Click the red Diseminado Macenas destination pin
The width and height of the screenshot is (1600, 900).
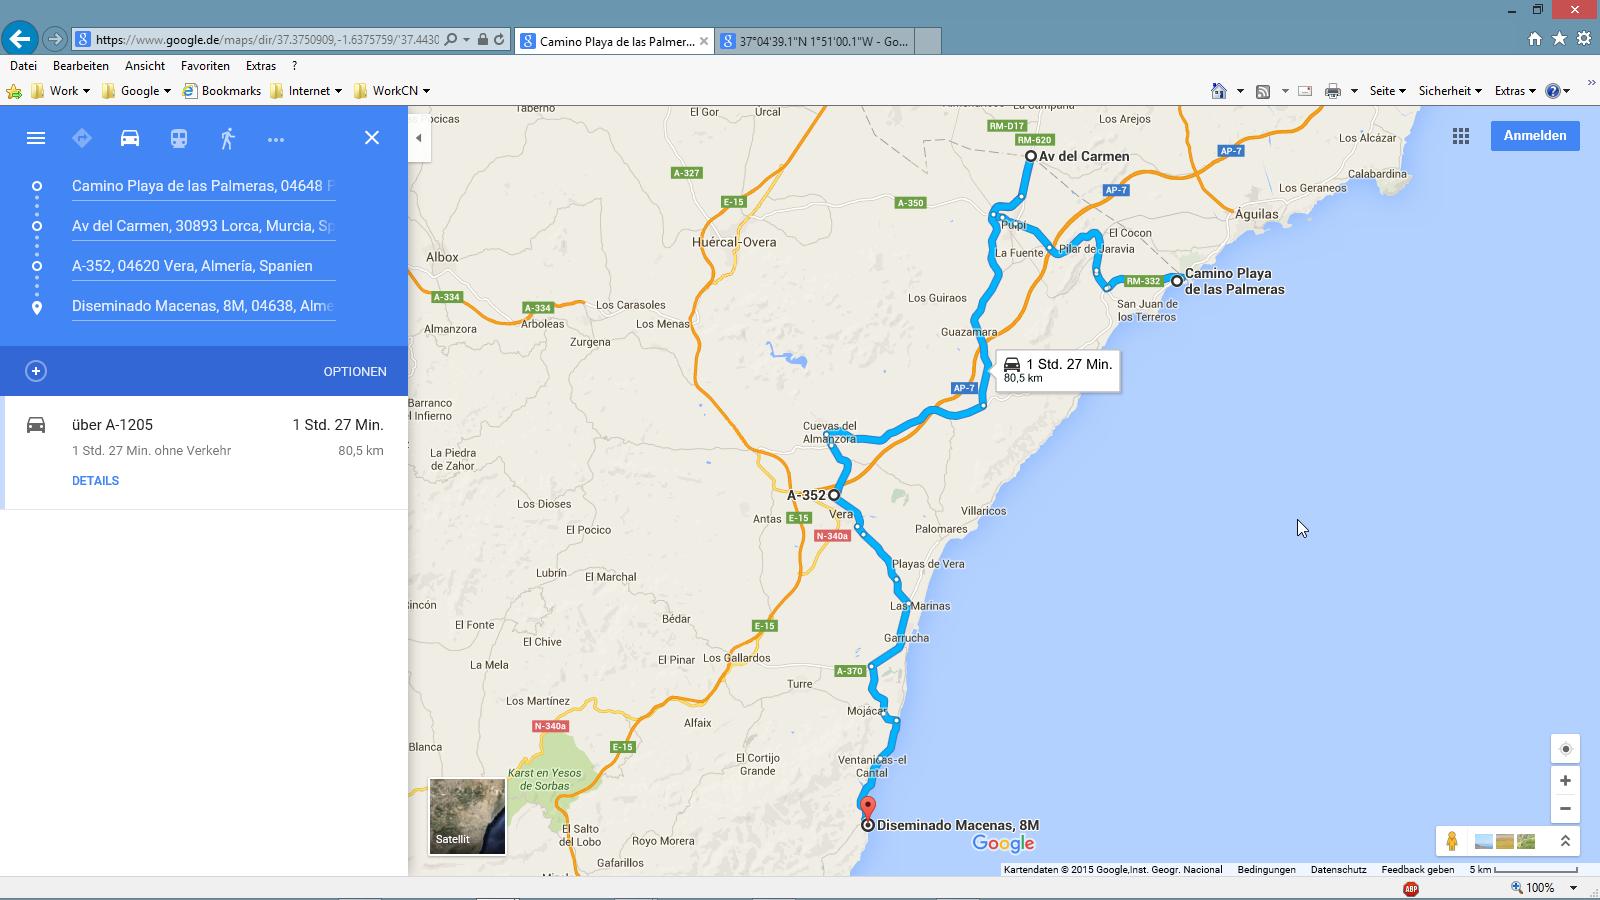coord(868,808)
